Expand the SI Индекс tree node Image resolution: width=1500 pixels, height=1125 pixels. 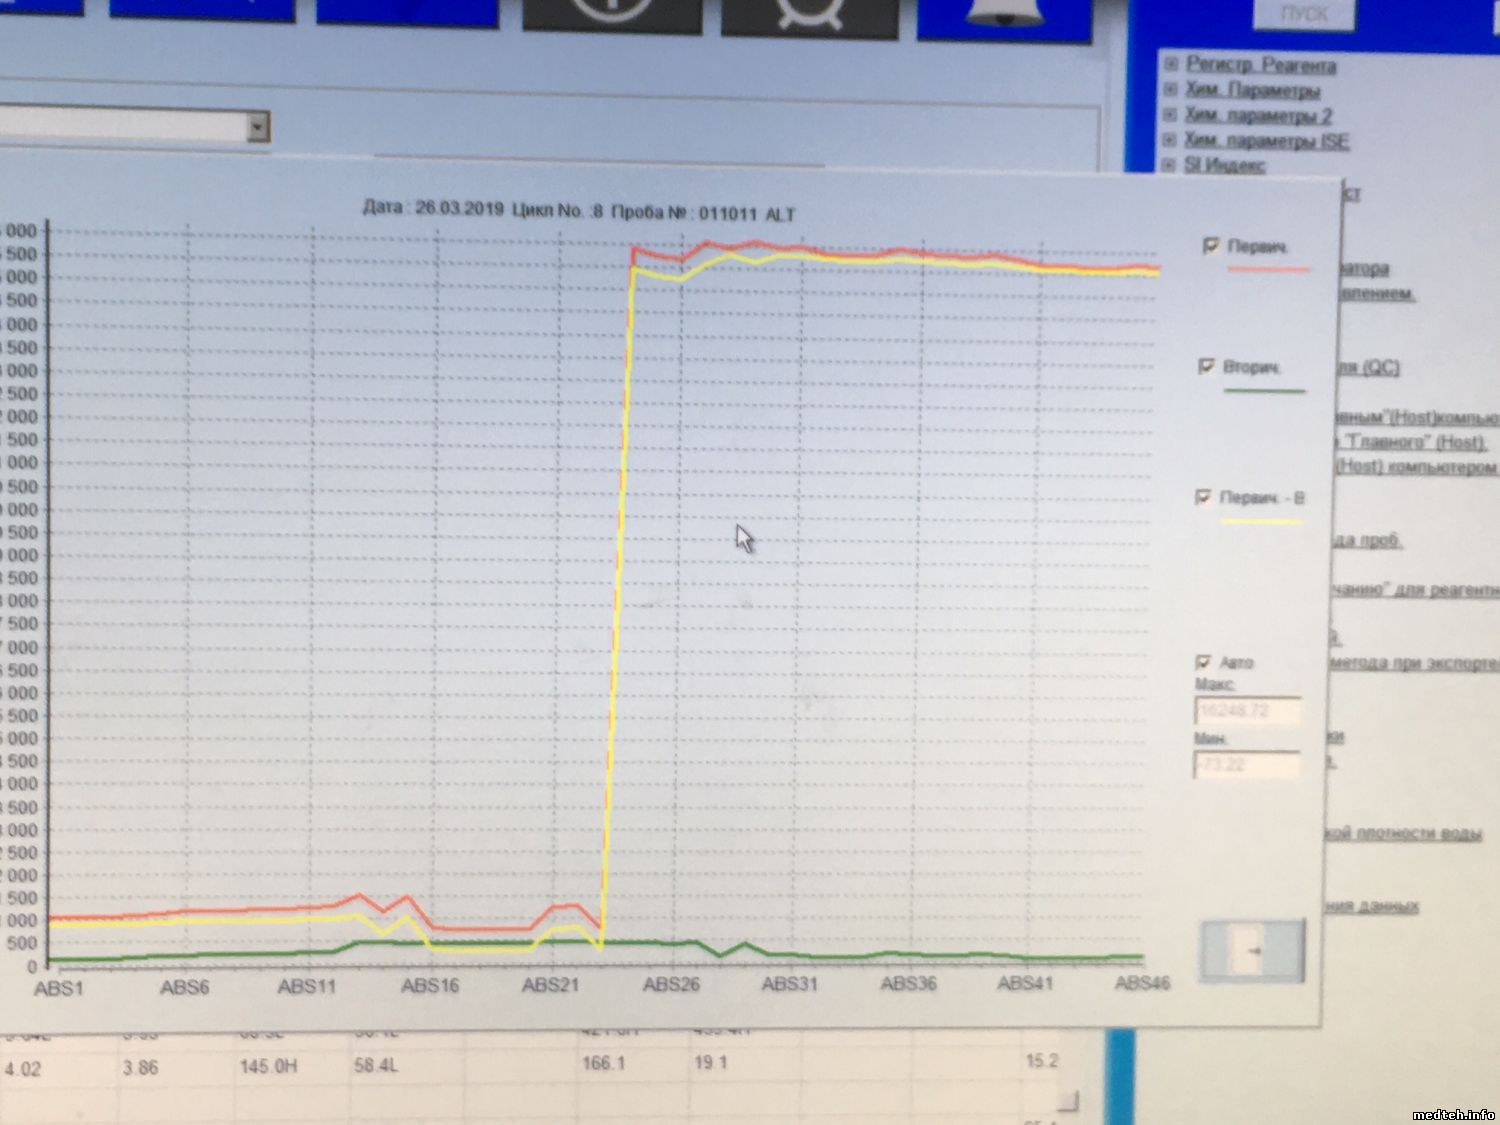pyautogui.click(x=1170, y=164)
